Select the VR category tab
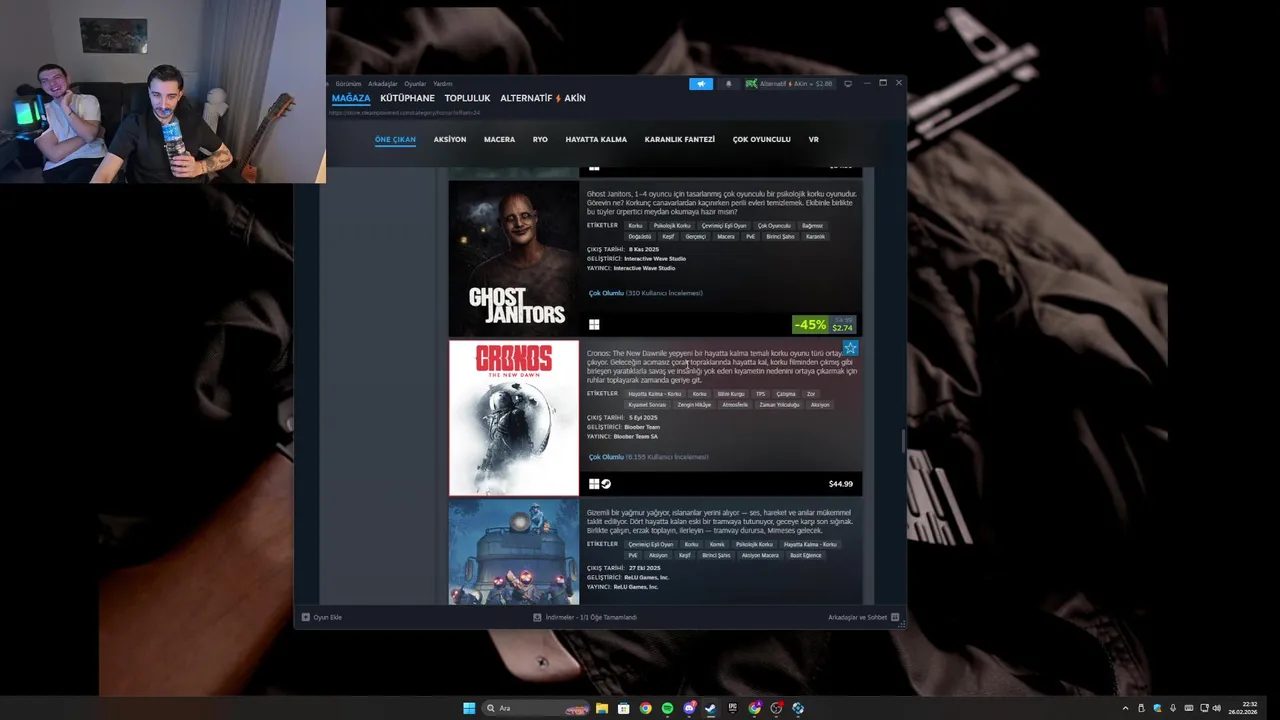Screen dimensions: 1280x720 tap(813, 139)
